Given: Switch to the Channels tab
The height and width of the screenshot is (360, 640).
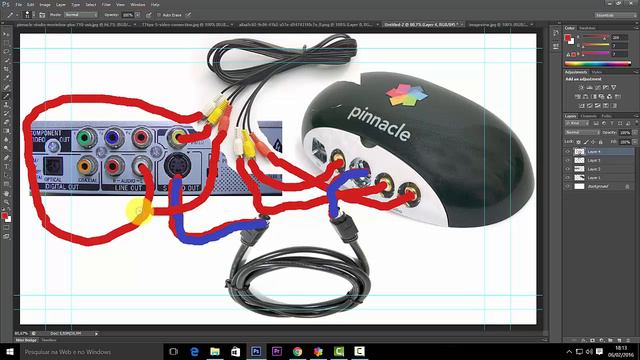Looking at the screenshot, I should pos(589,116).
